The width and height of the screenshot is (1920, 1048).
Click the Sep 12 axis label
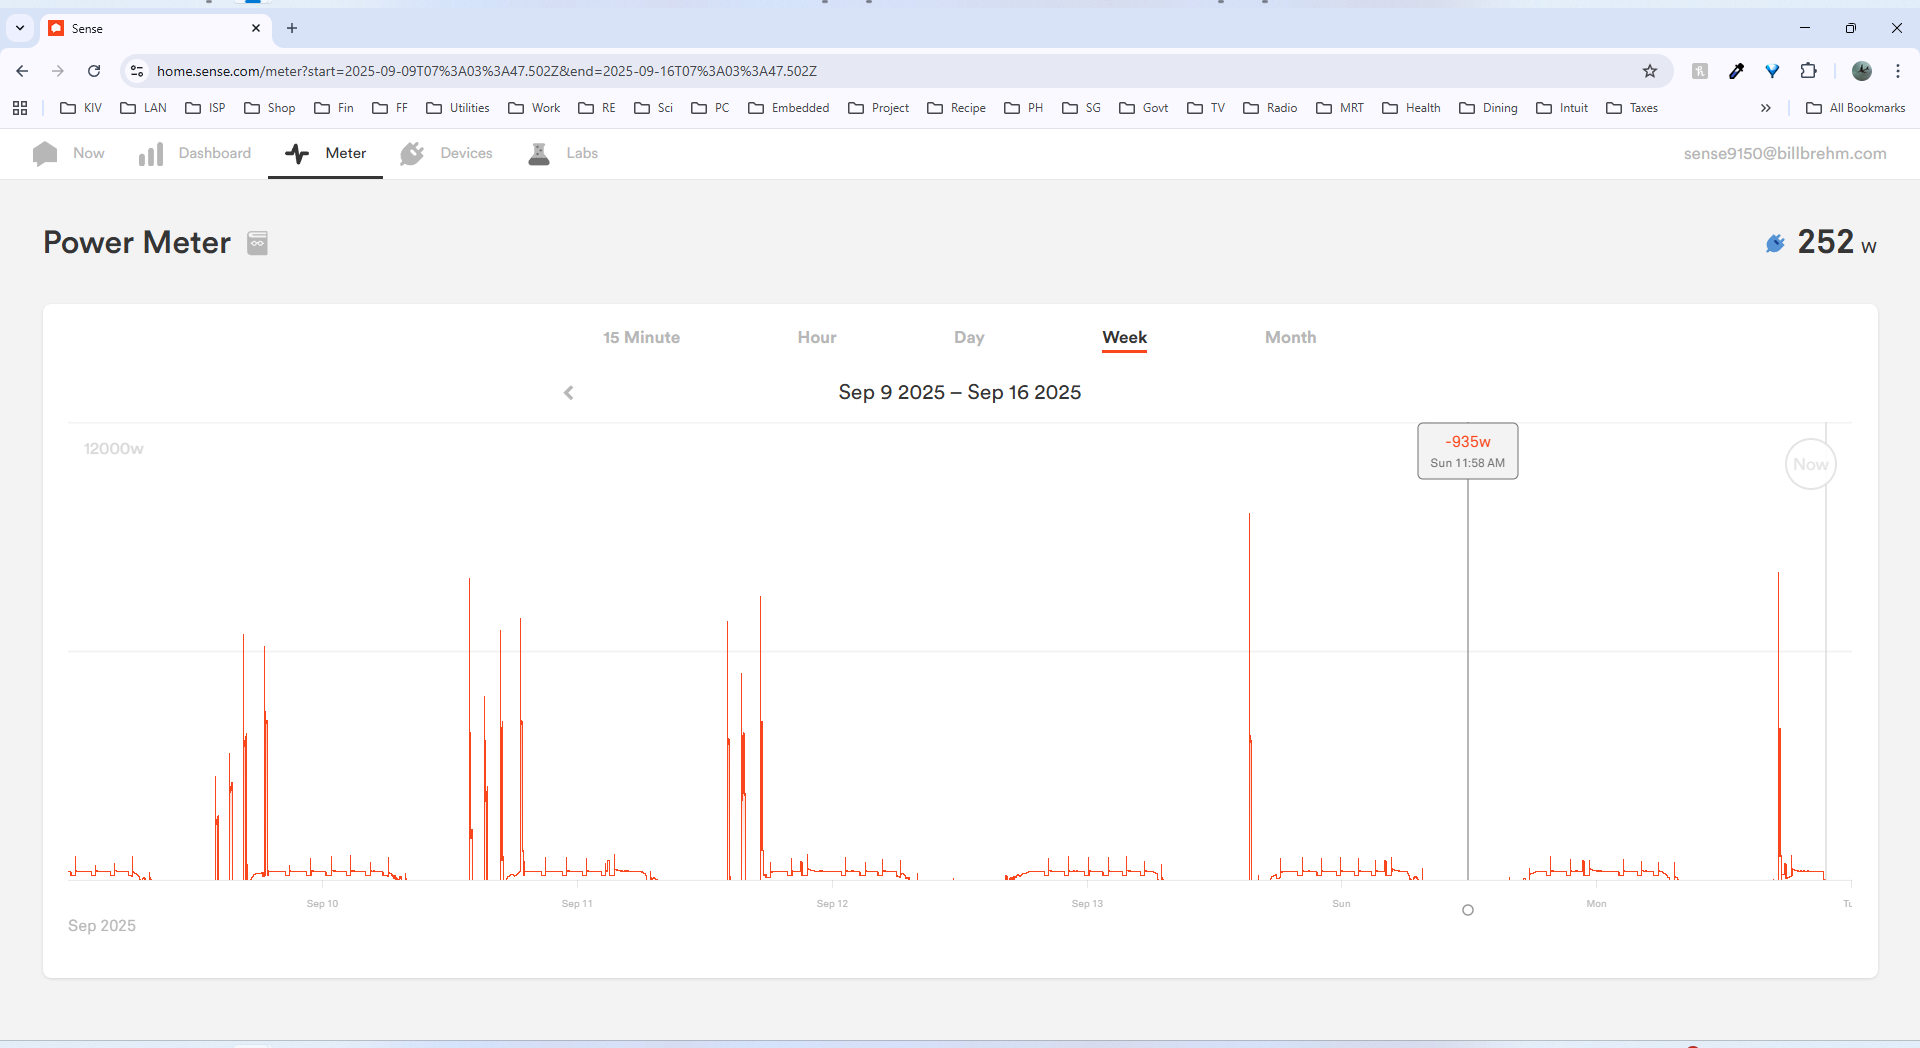tap(832, 904)
